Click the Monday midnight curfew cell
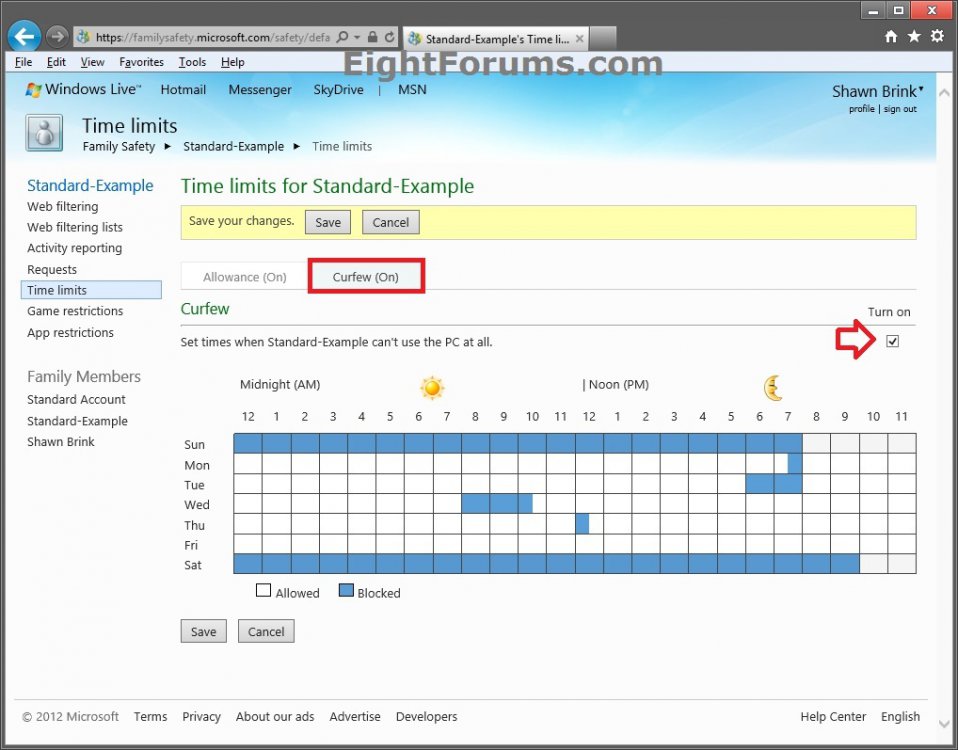Image resolution: width=958 pixels, height=750 pixels. point(247,464)
